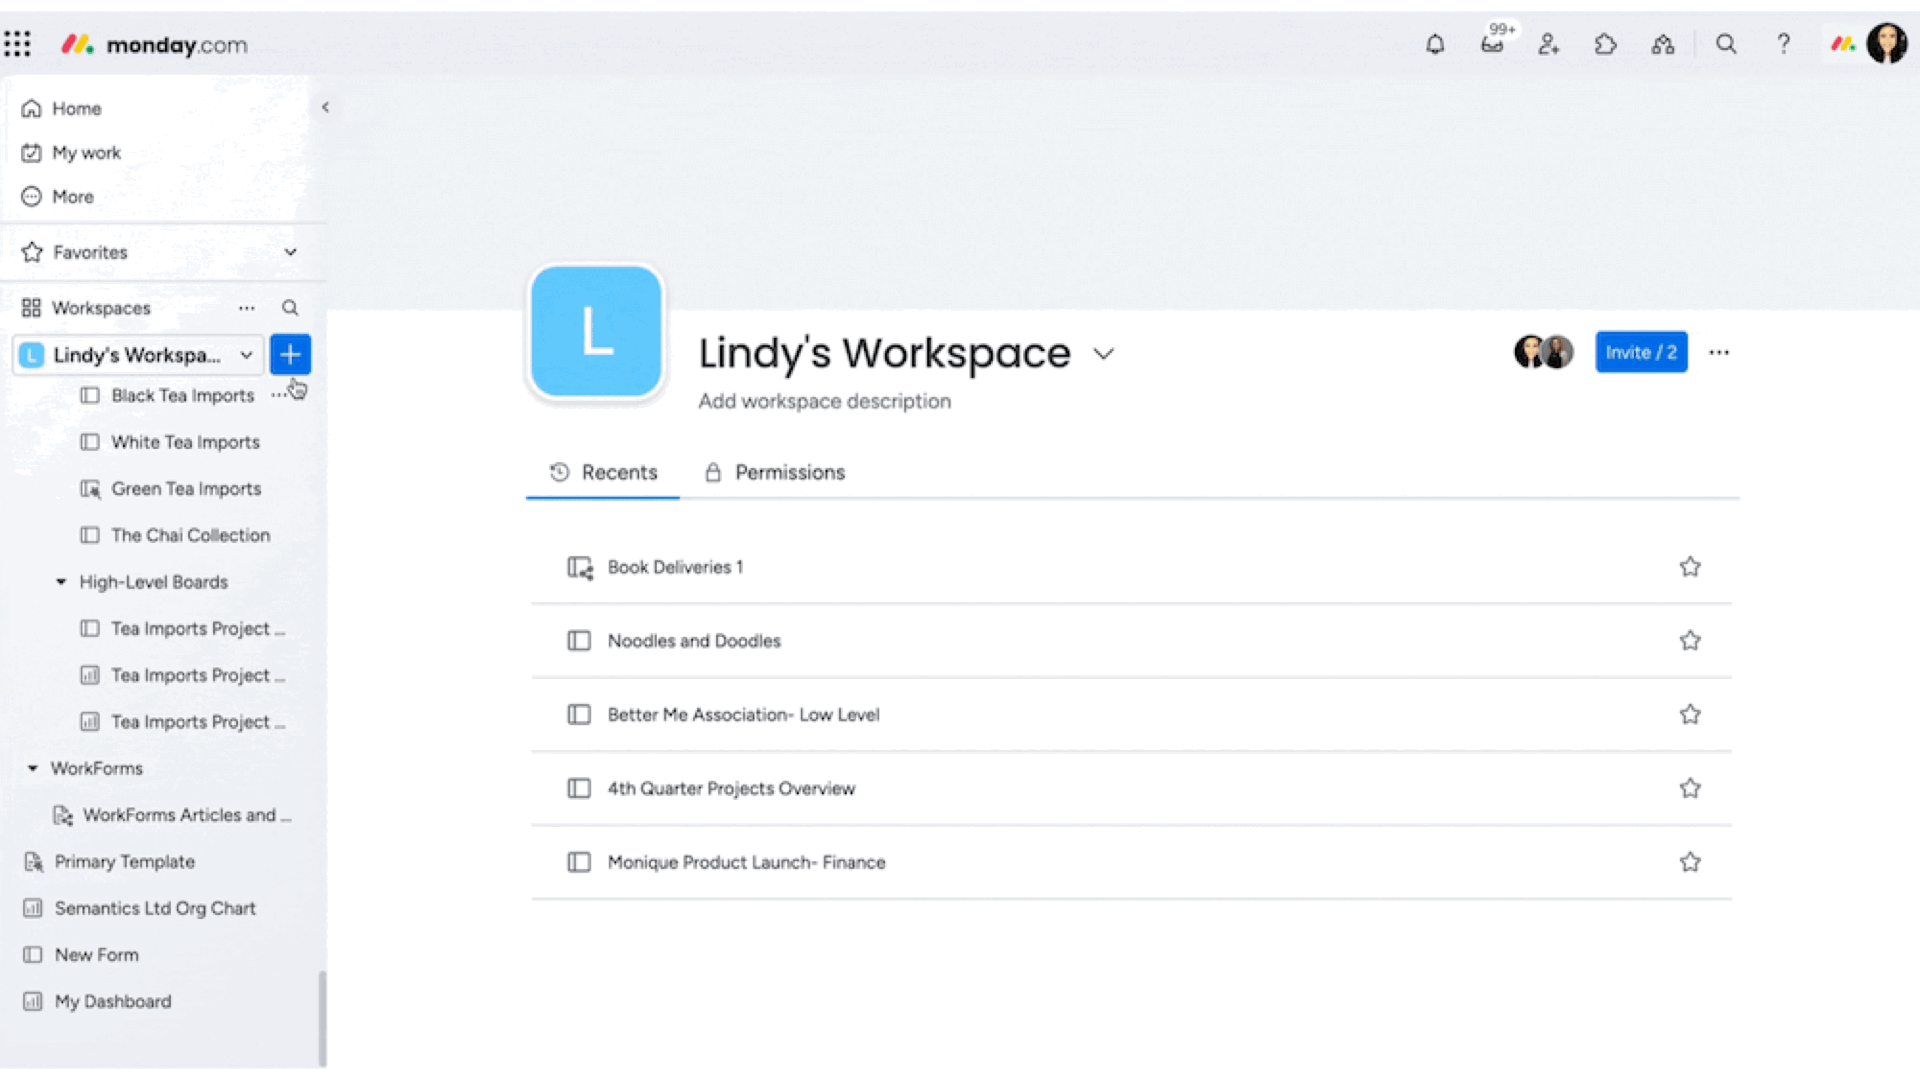Click the Workspaces grid icon

pyautogui.click(x=31, y=308)
